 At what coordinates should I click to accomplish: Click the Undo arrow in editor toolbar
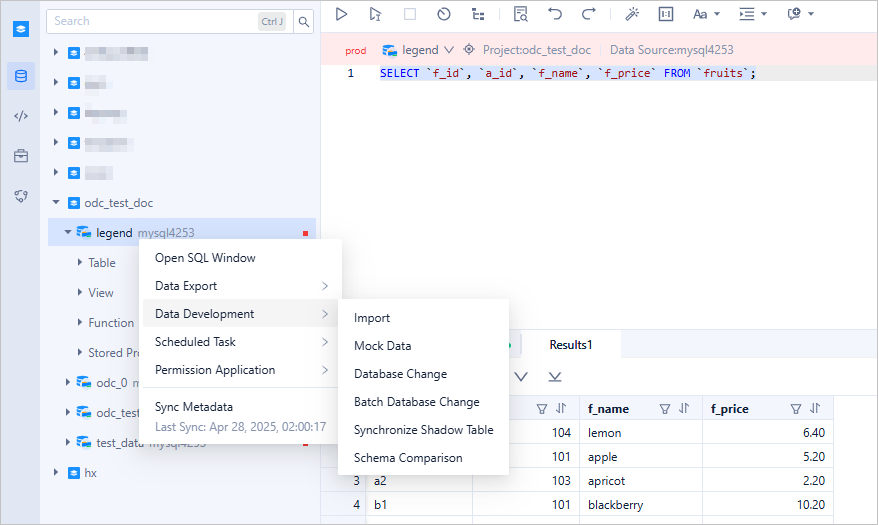tap(555, 14)
